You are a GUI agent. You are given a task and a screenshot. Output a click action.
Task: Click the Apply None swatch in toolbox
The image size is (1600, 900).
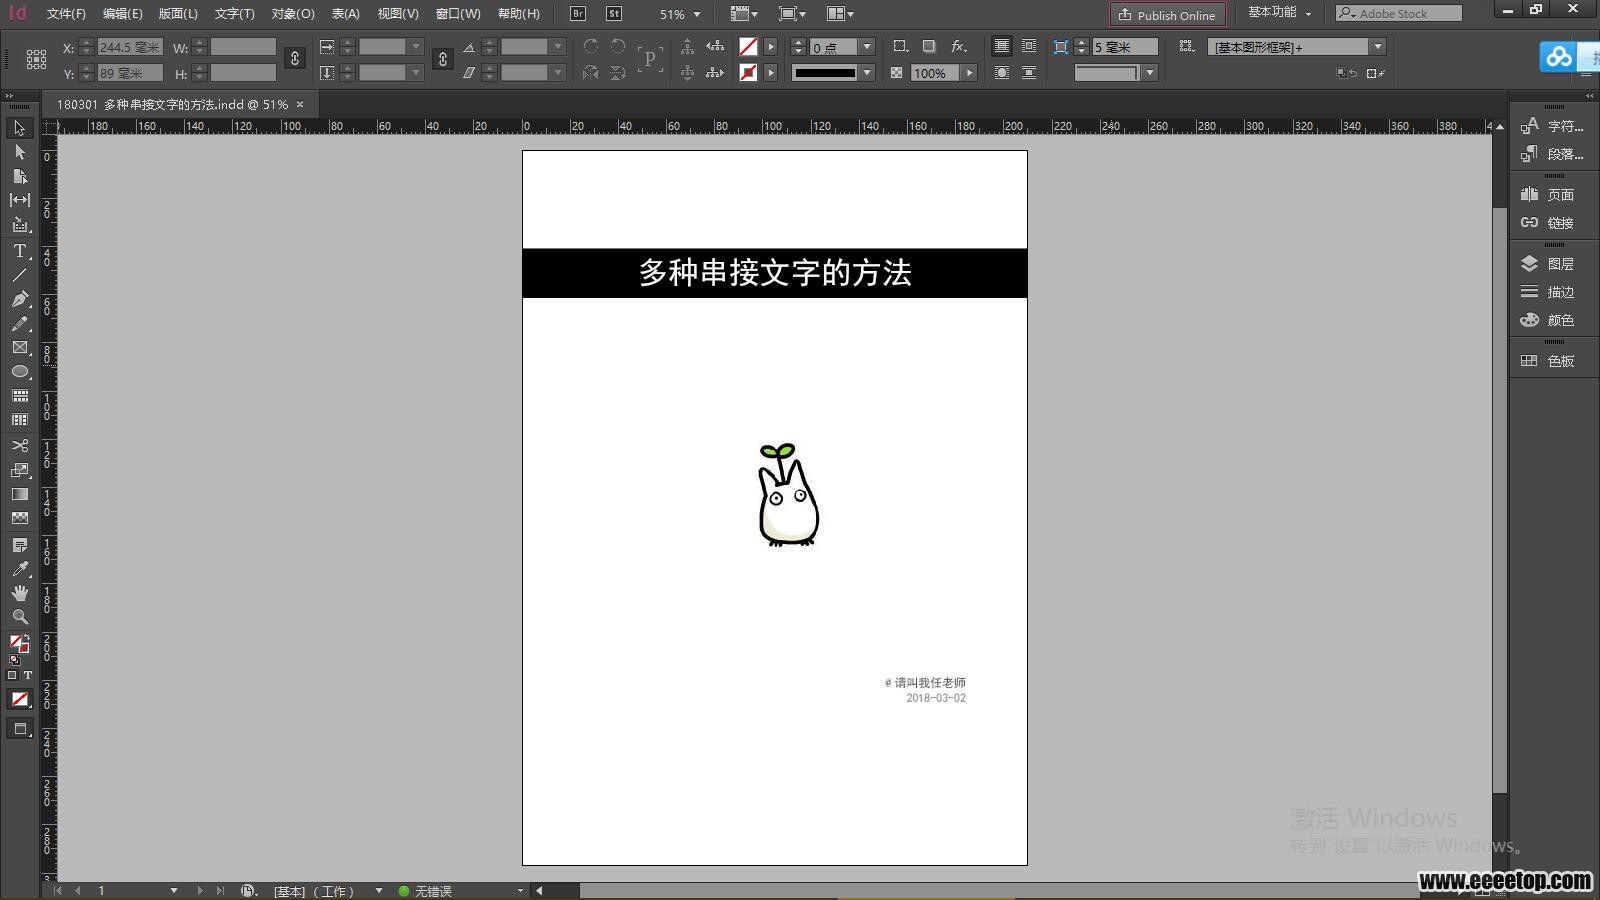click(x=19, y=699)
